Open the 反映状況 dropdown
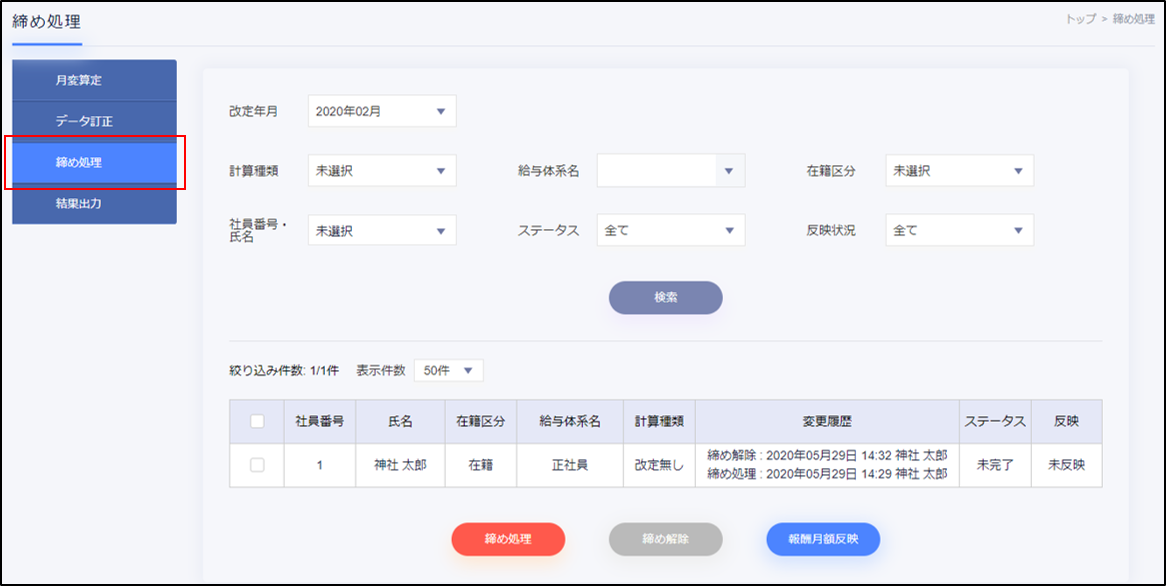Screen dimensions: 1166x586 [x=959, y=230]
